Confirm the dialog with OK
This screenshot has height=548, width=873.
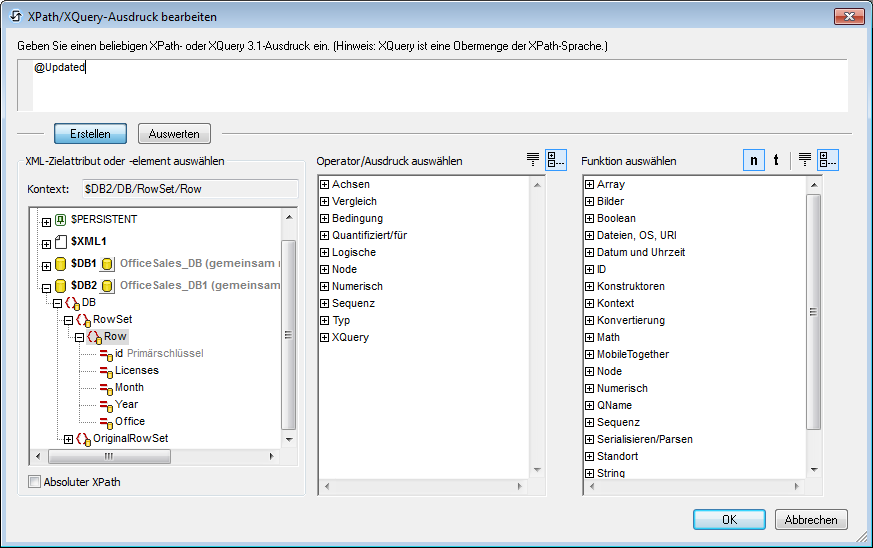[729, 520]
